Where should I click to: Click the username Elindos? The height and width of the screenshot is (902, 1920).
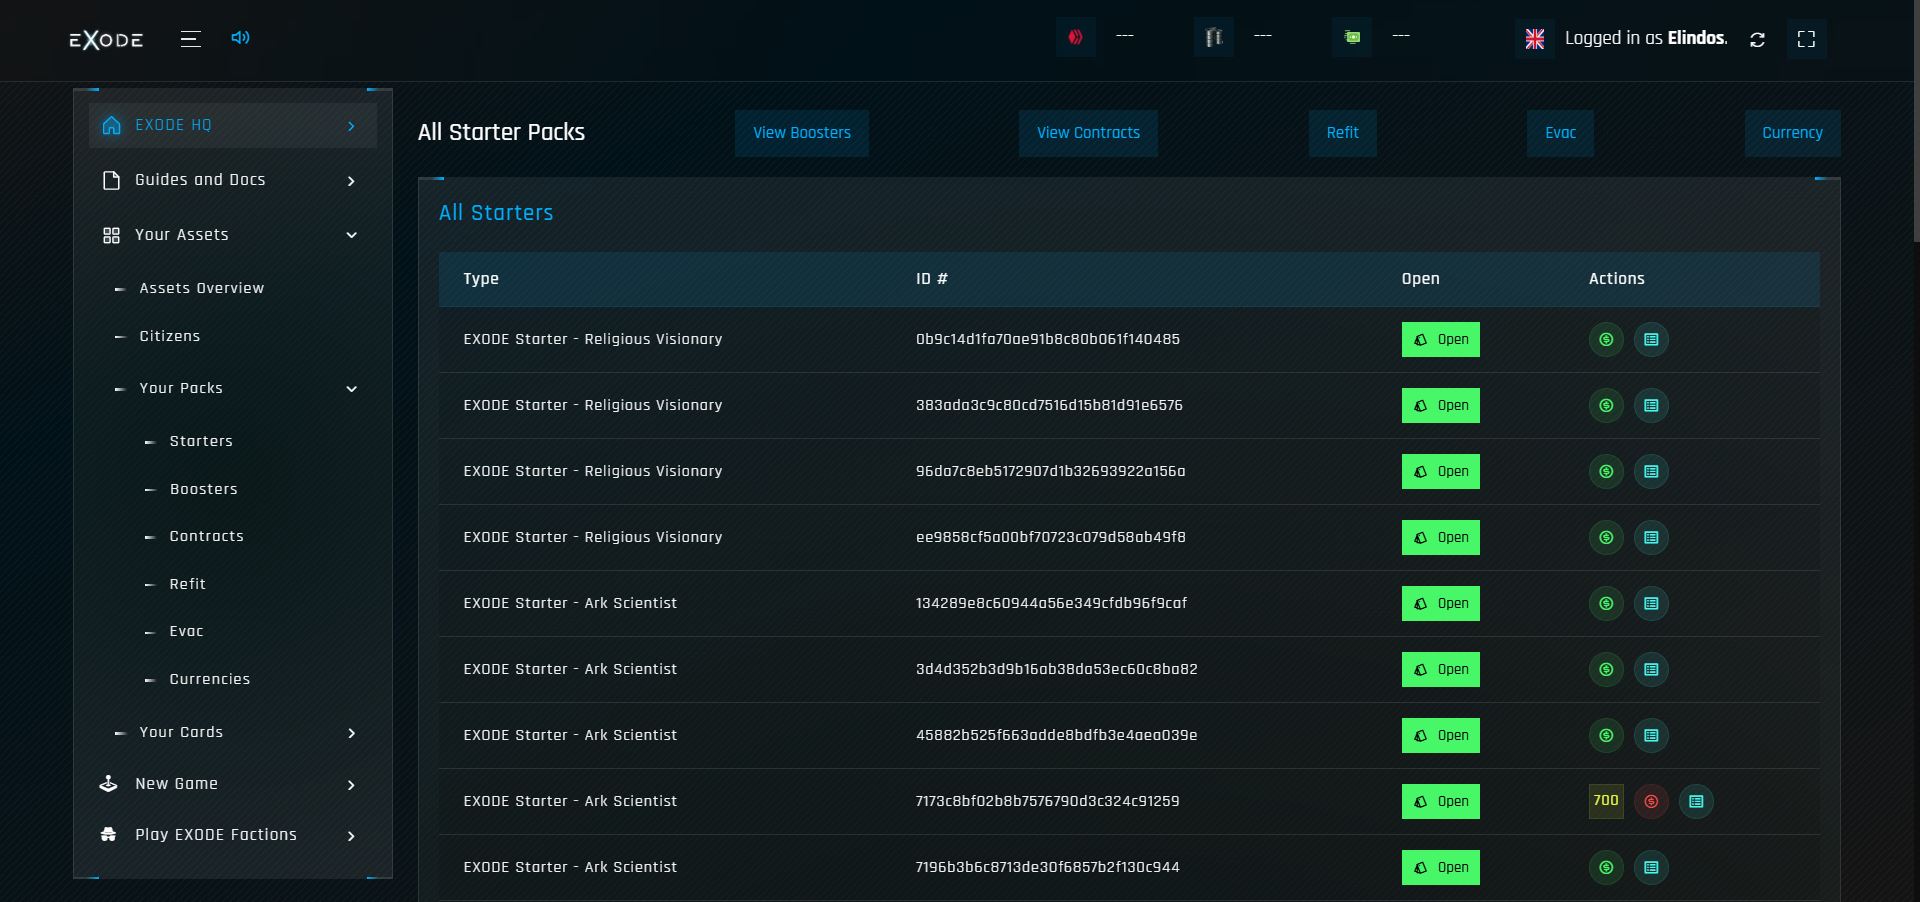[x=1697, y=38]
